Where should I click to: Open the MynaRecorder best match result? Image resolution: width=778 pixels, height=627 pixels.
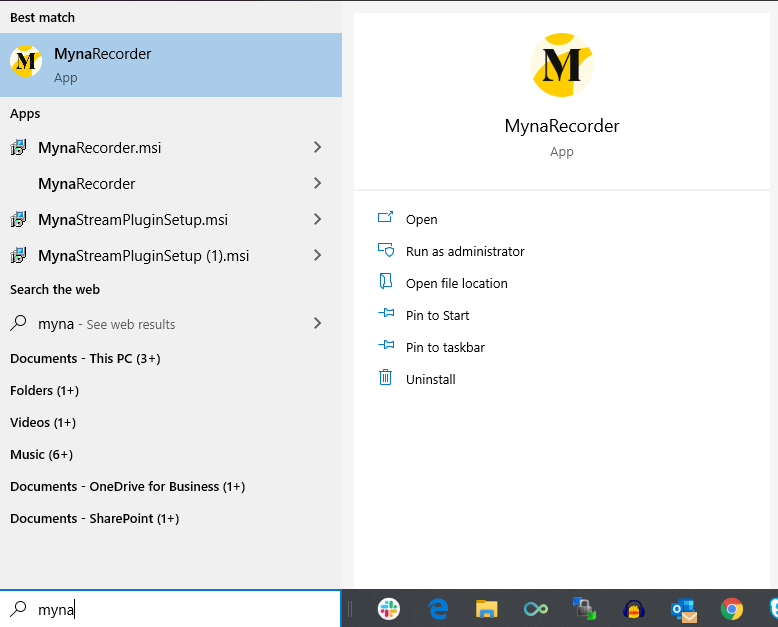tap(171, 65)
